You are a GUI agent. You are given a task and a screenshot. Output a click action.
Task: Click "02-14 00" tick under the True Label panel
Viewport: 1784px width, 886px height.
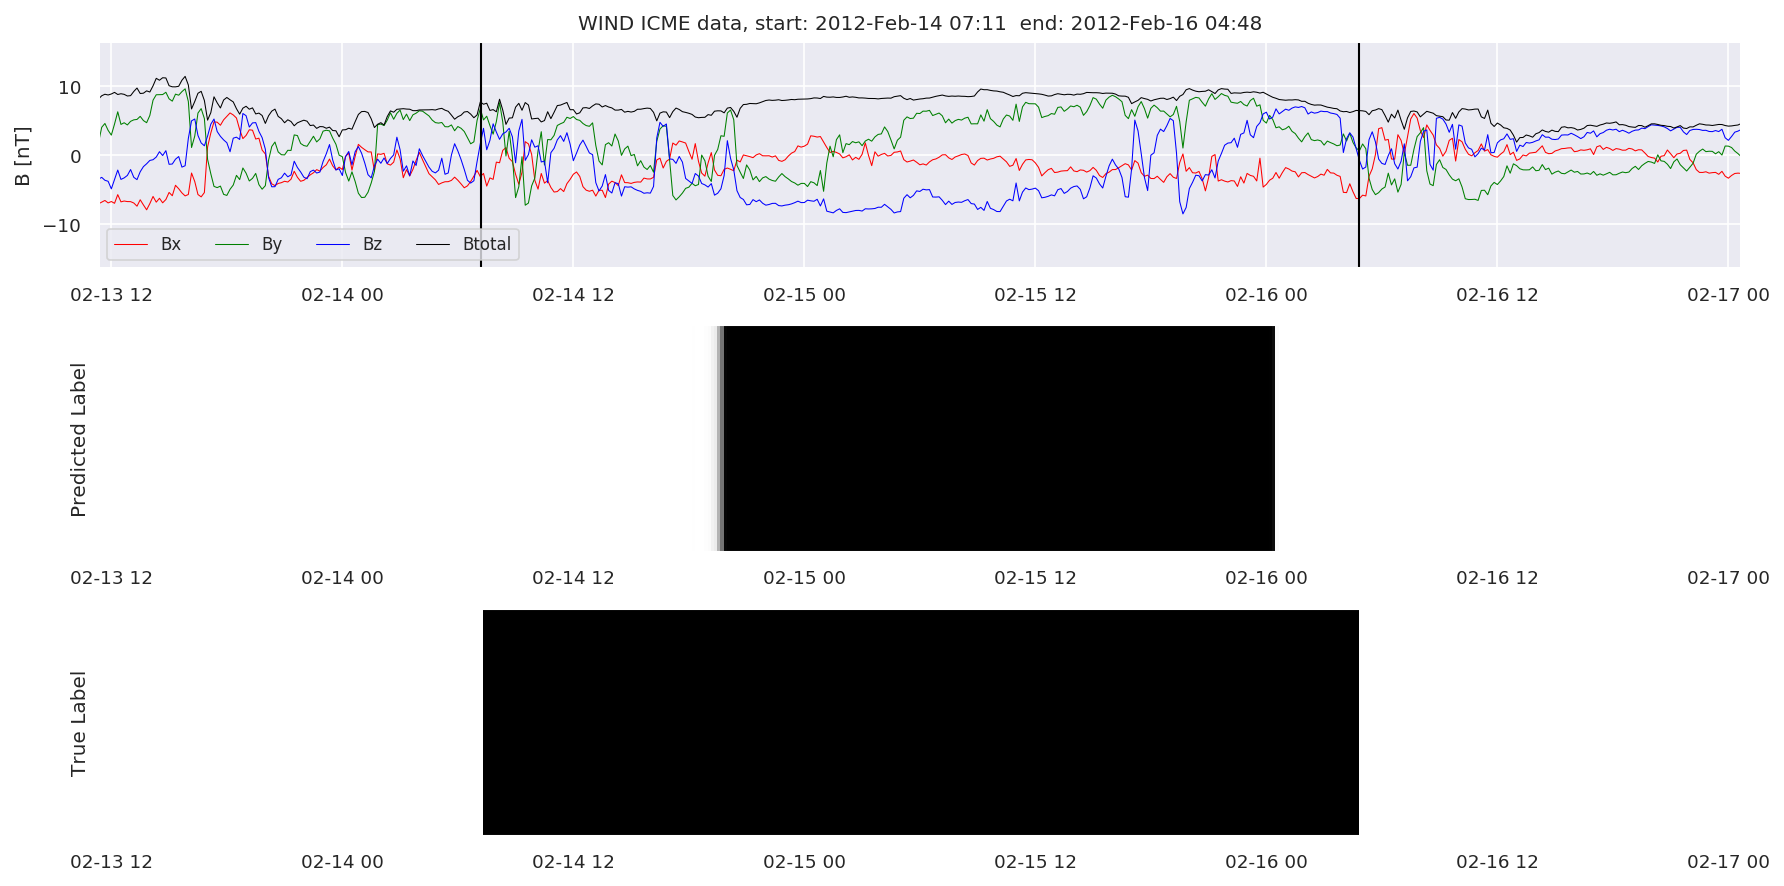pyautogui.click(x=342, y=862)
